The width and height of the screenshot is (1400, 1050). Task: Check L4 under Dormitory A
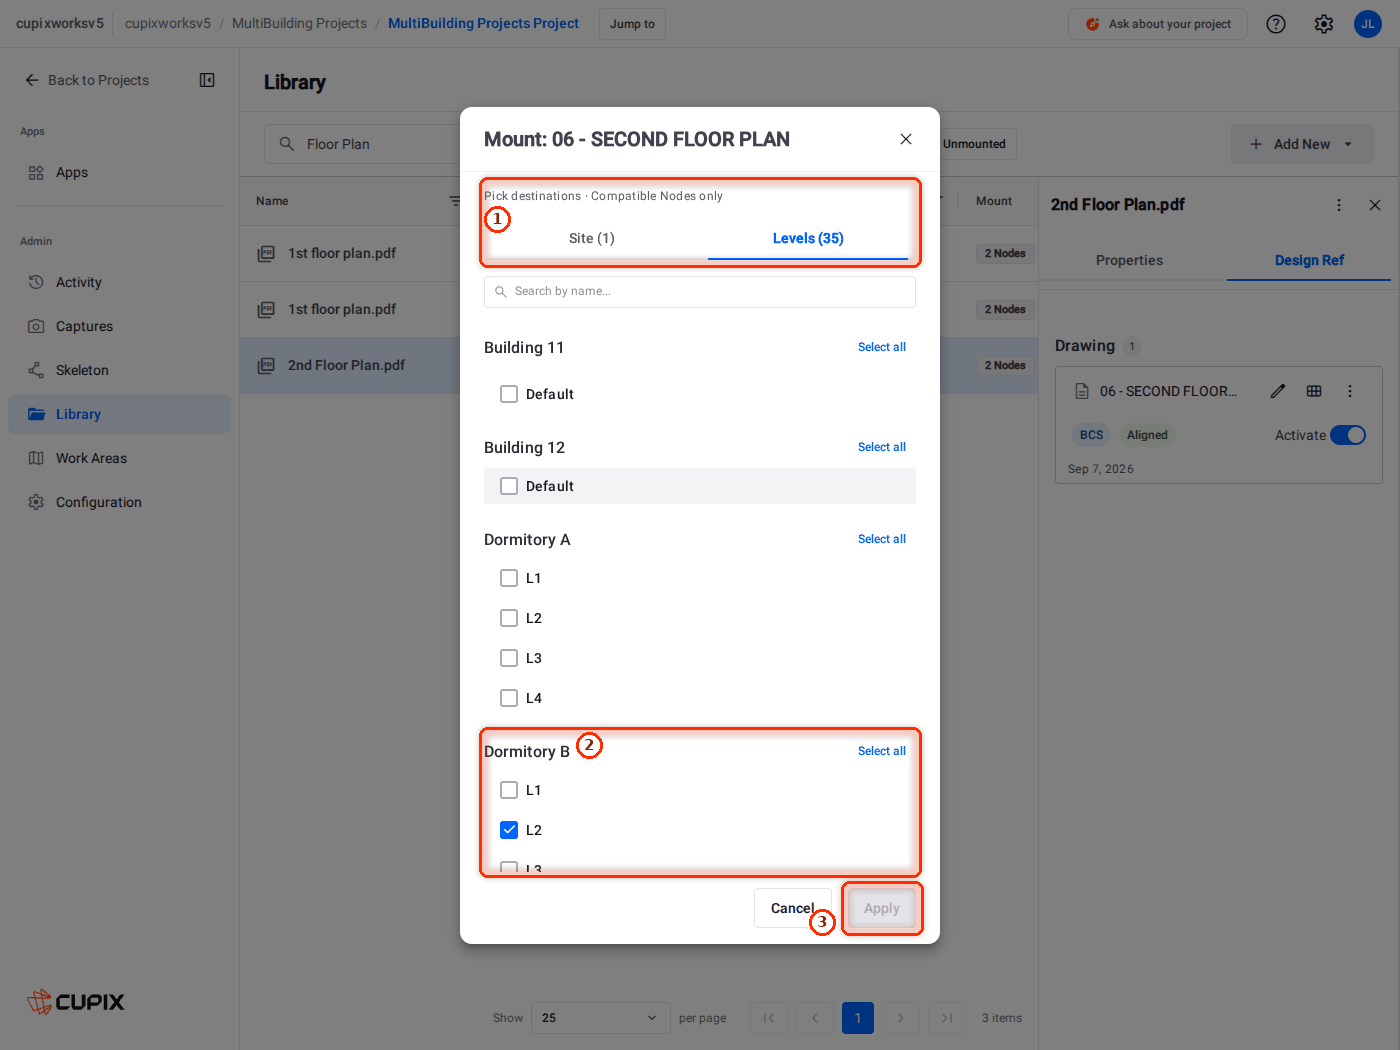(509, 698)
